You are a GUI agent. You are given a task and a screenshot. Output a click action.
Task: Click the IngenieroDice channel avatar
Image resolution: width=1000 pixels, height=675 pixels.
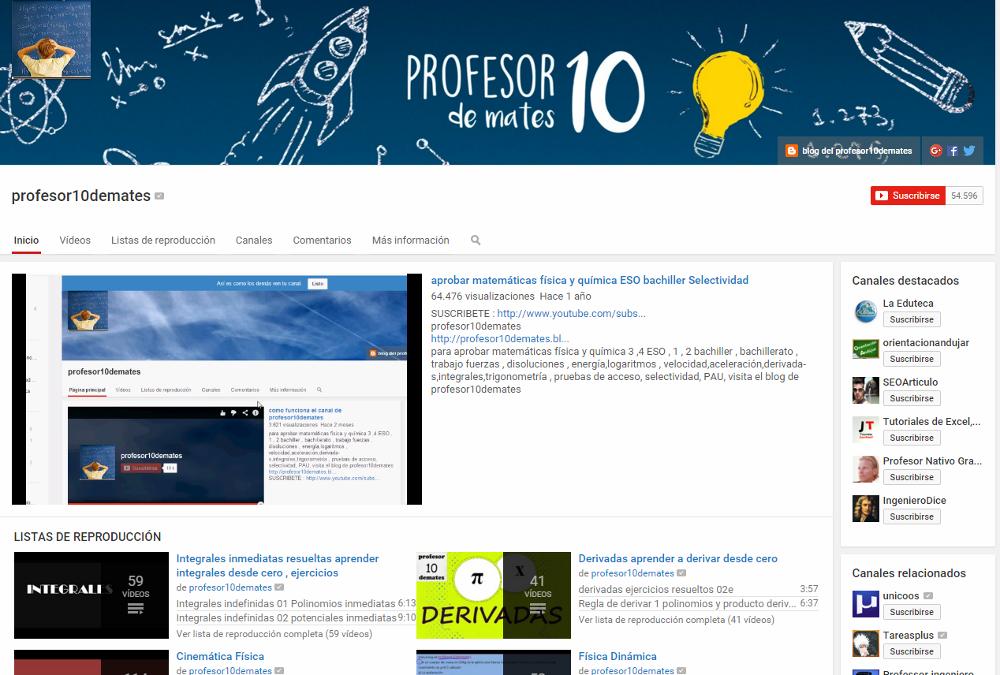click(865, 508)
